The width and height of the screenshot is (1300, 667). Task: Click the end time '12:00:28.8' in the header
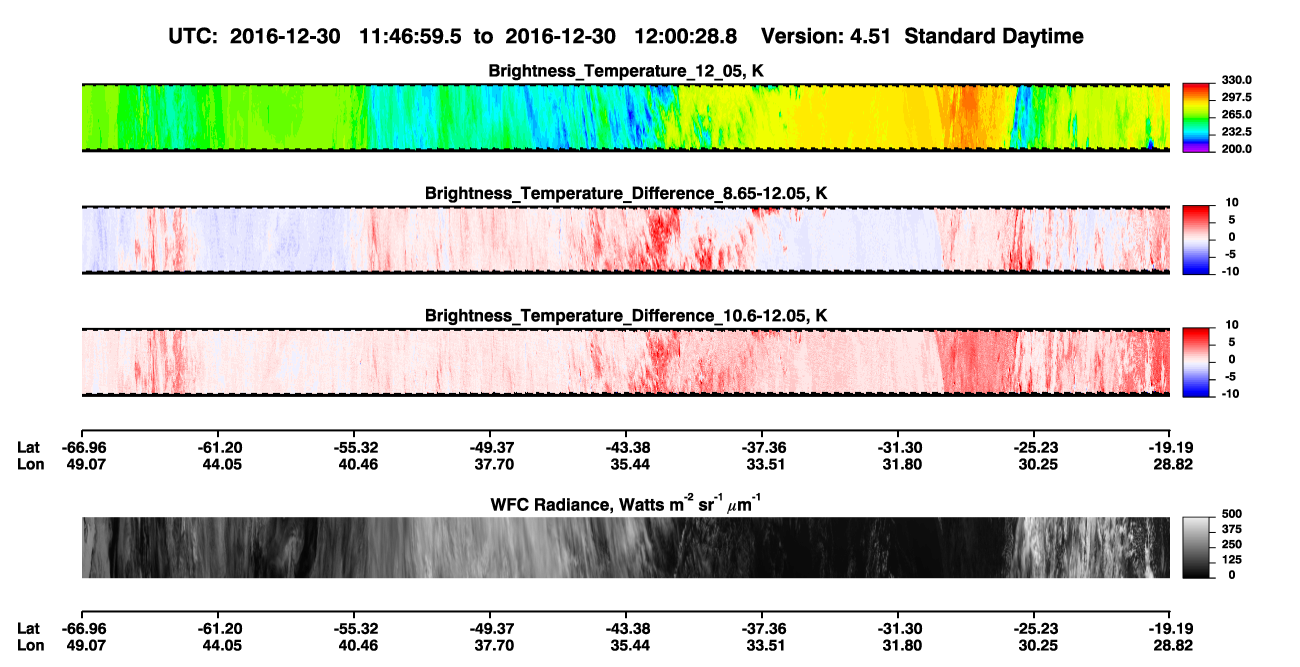pyautogui.click(x=684, y=36)
